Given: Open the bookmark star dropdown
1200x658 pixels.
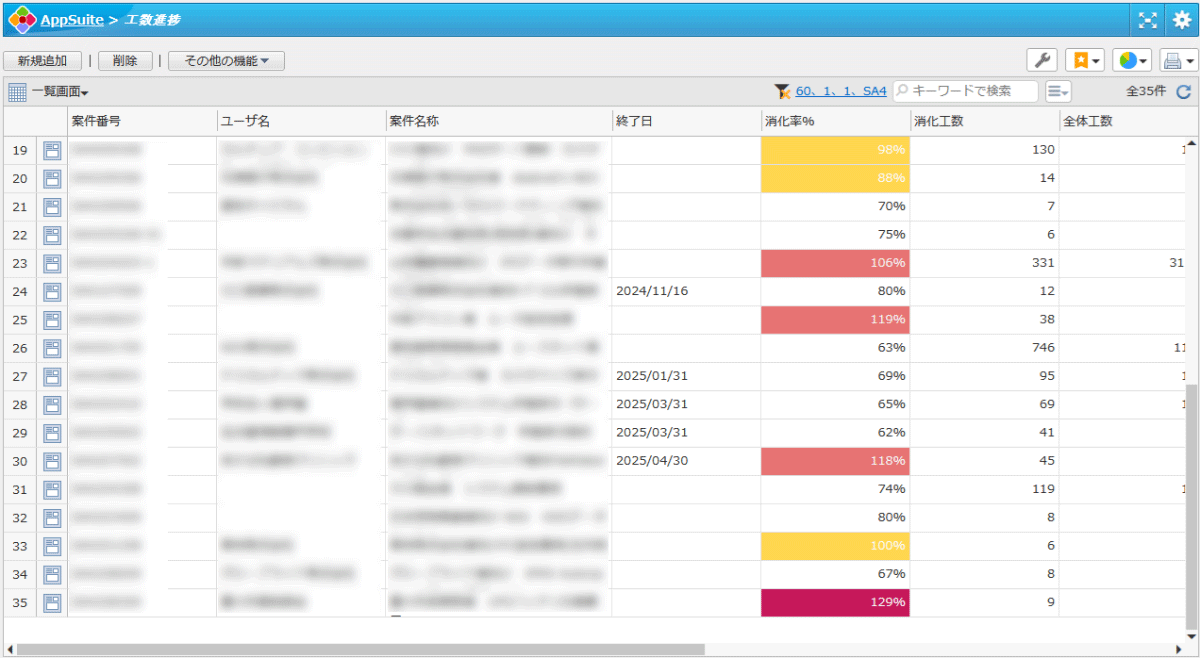Looking at the screenshot, I should click(x=1085, y=61).
